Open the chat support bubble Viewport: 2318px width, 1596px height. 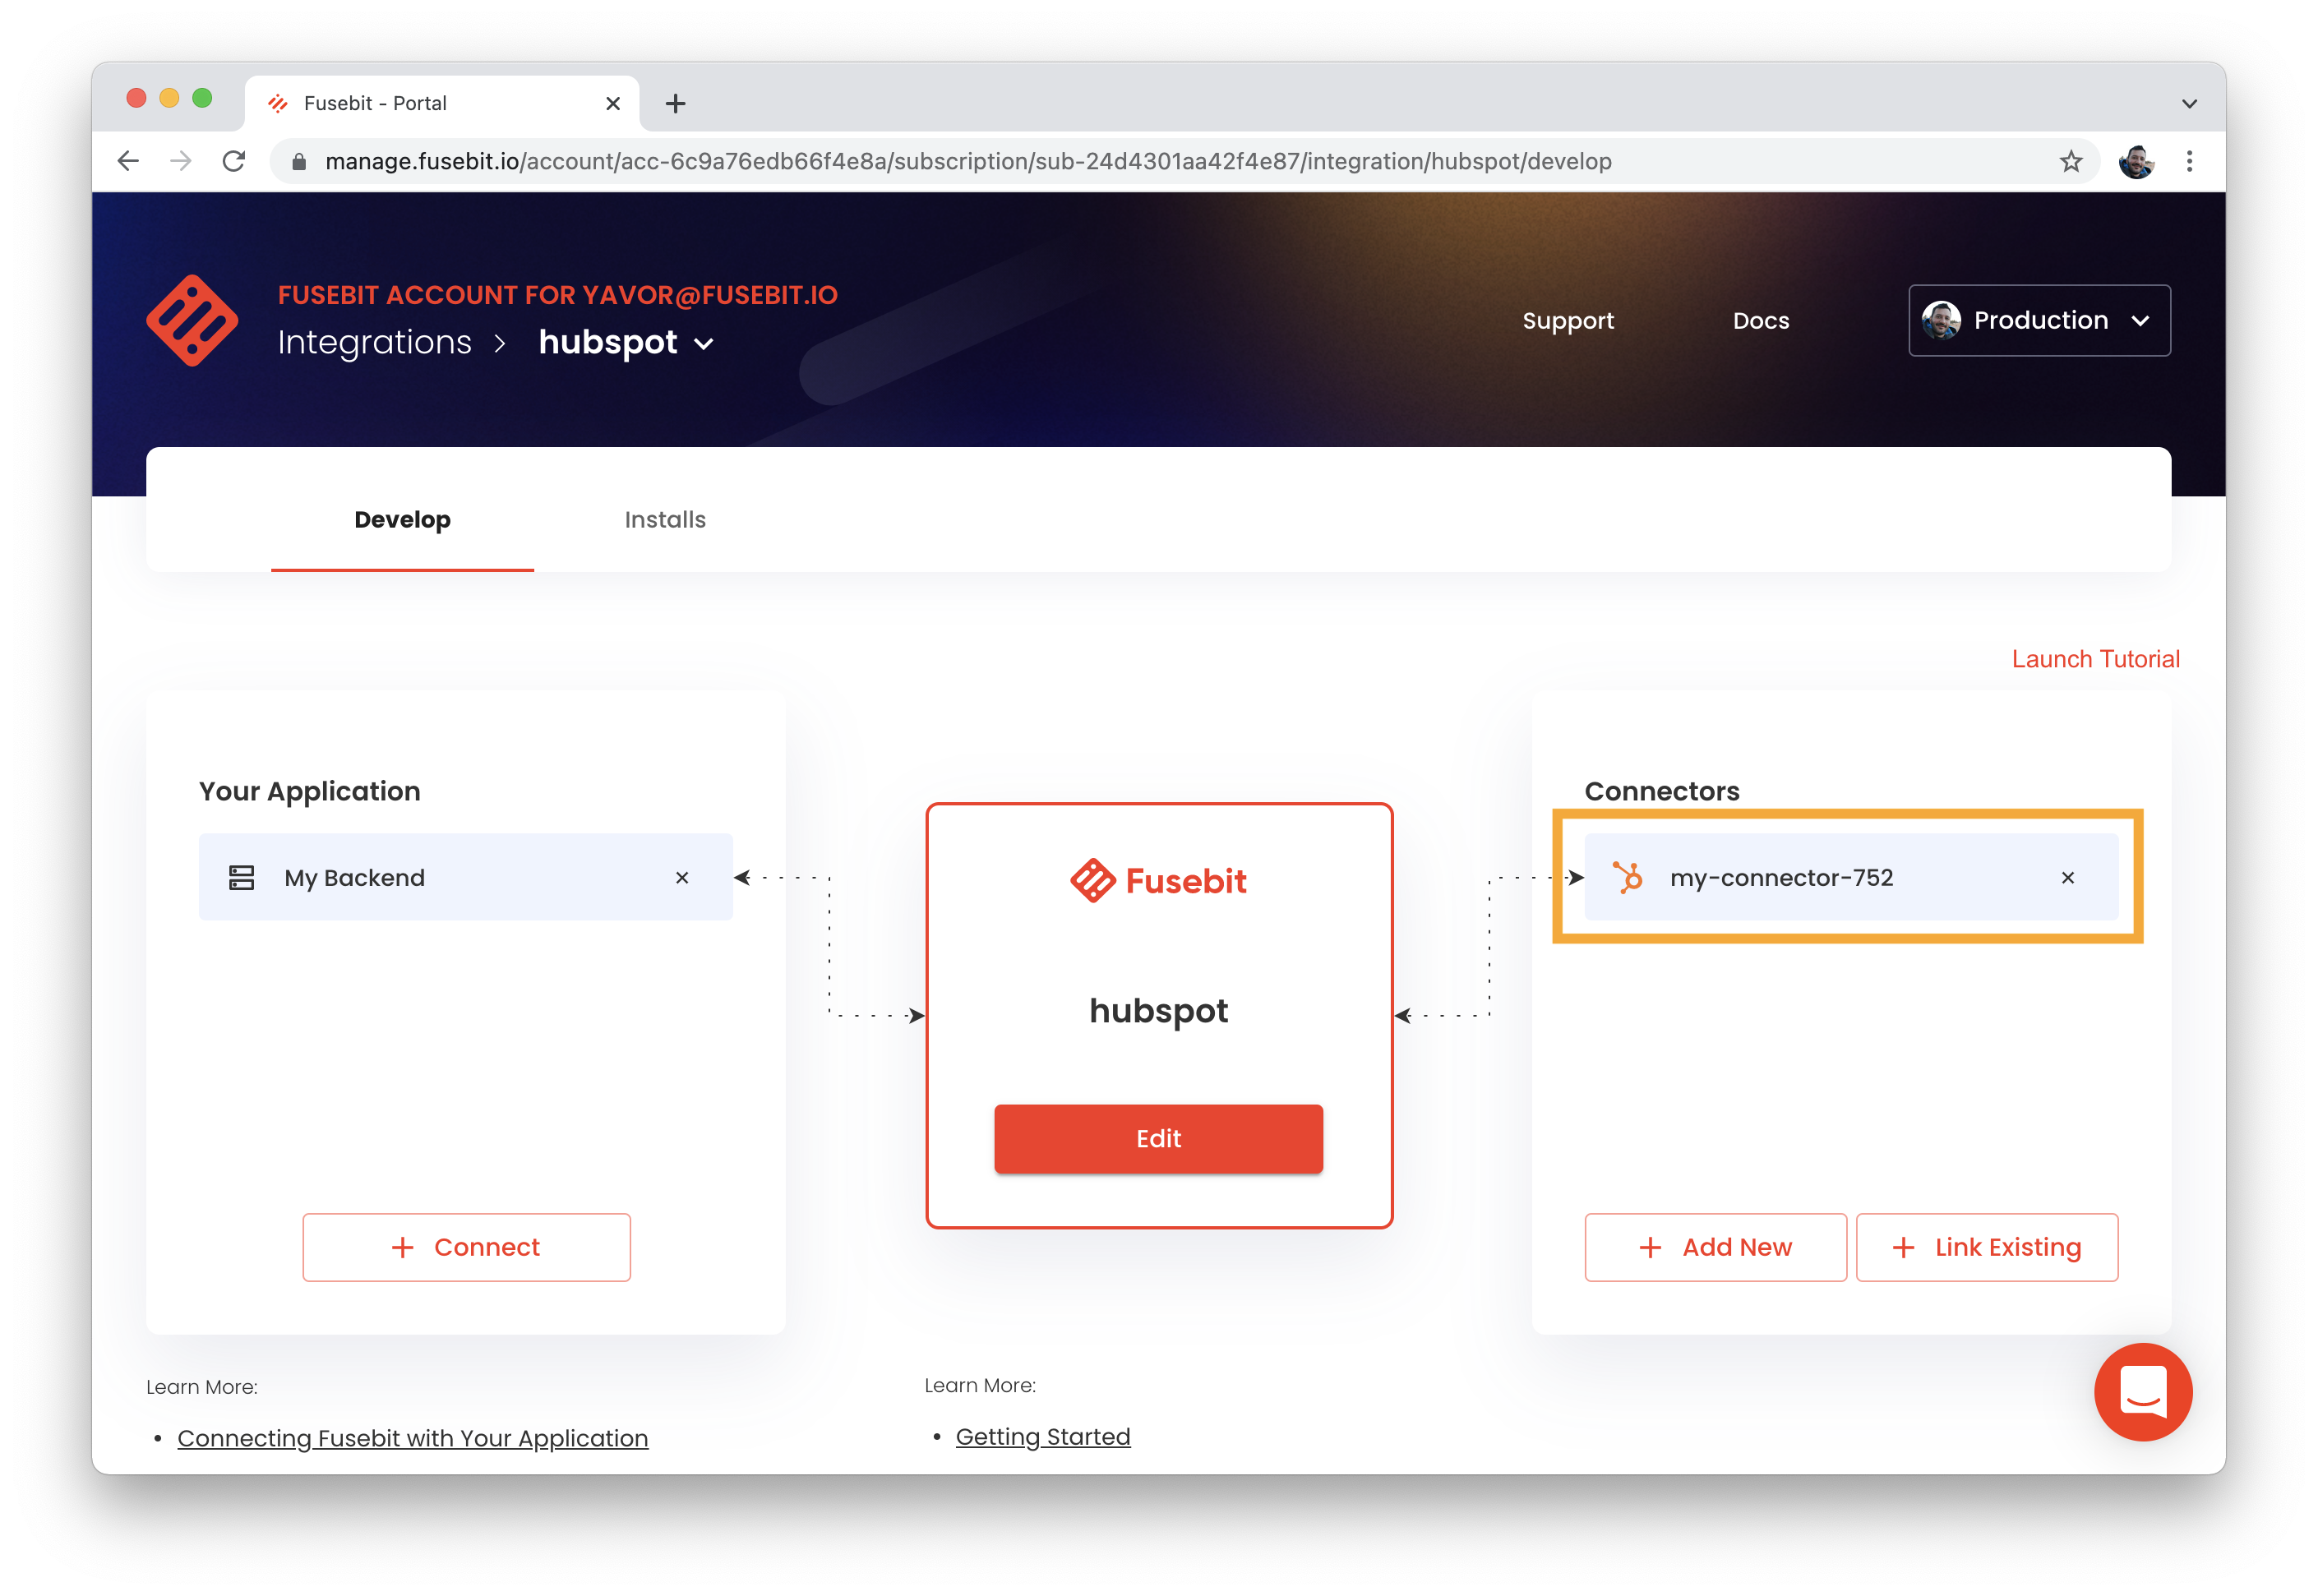(x=2142, y=1391)
